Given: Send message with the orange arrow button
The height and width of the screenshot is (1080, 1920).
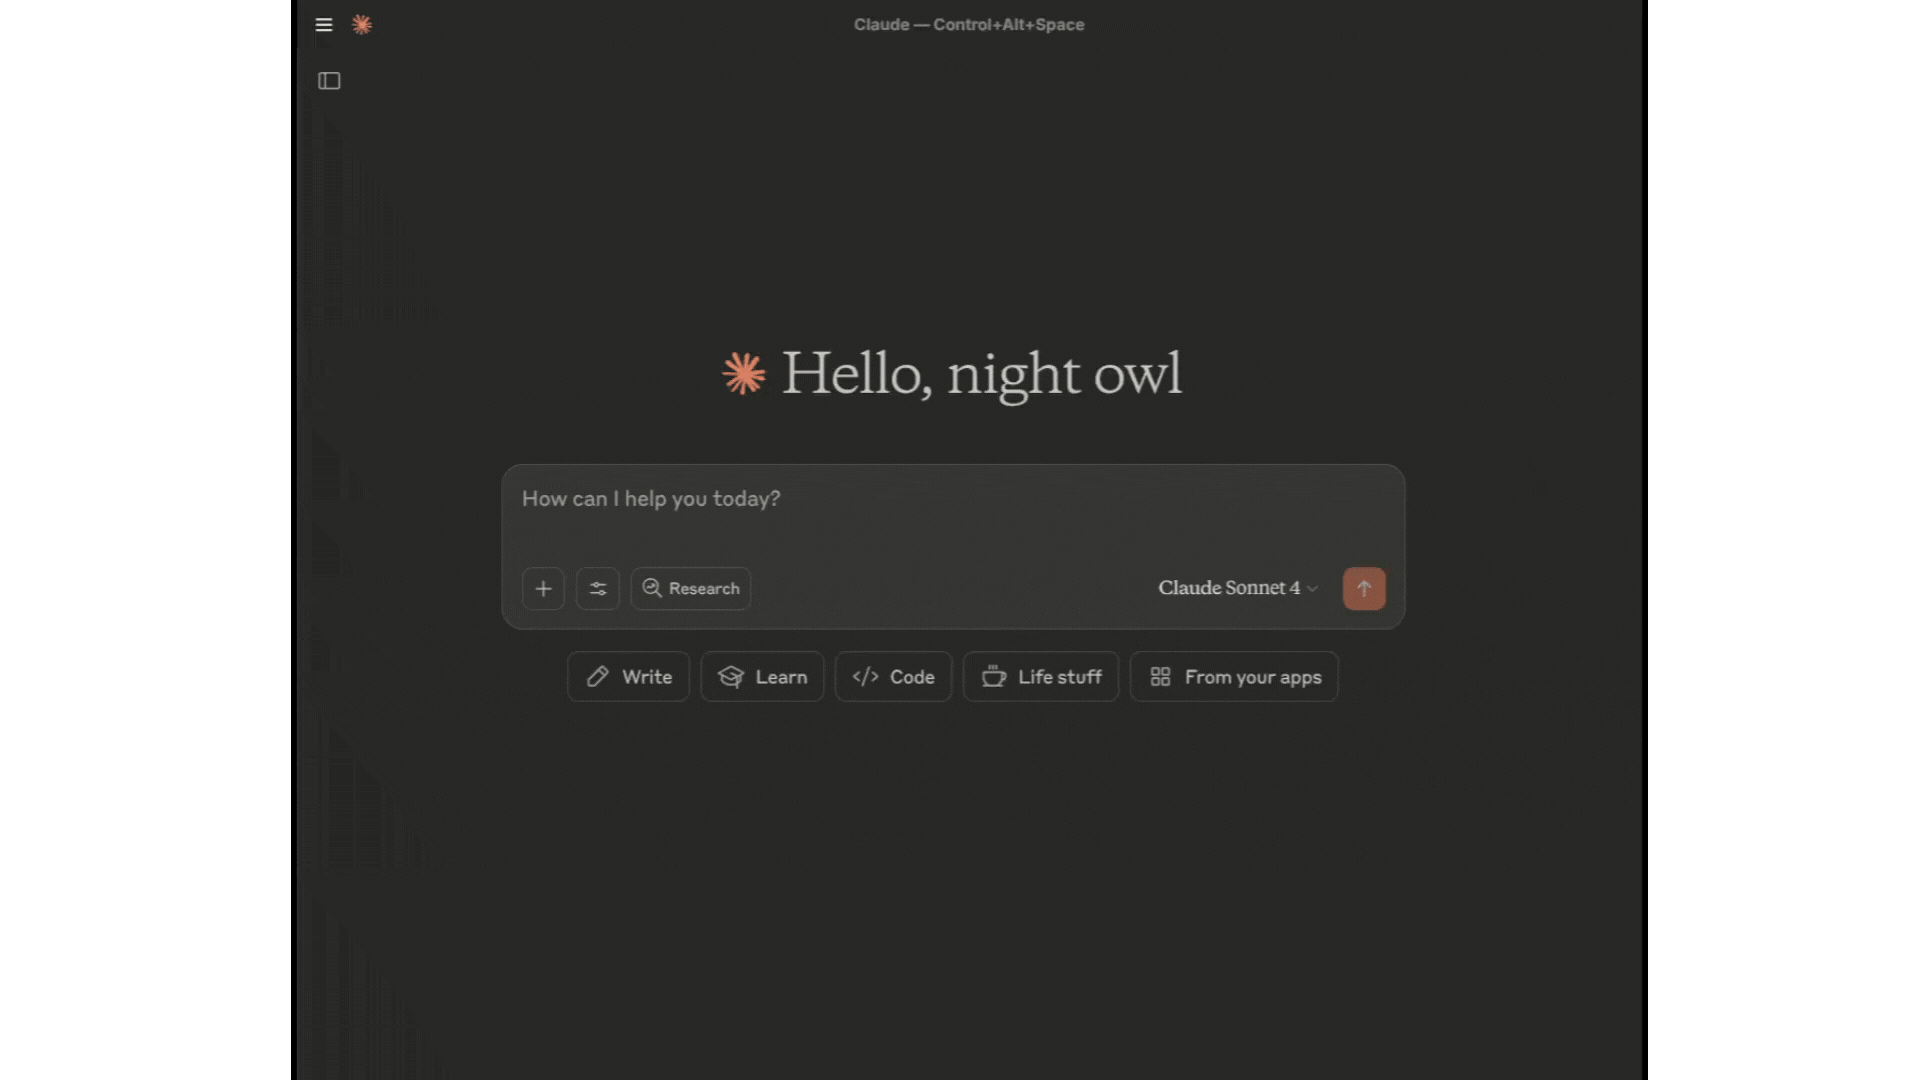Looking at the screenshot, I should (x=1364, y=589).
